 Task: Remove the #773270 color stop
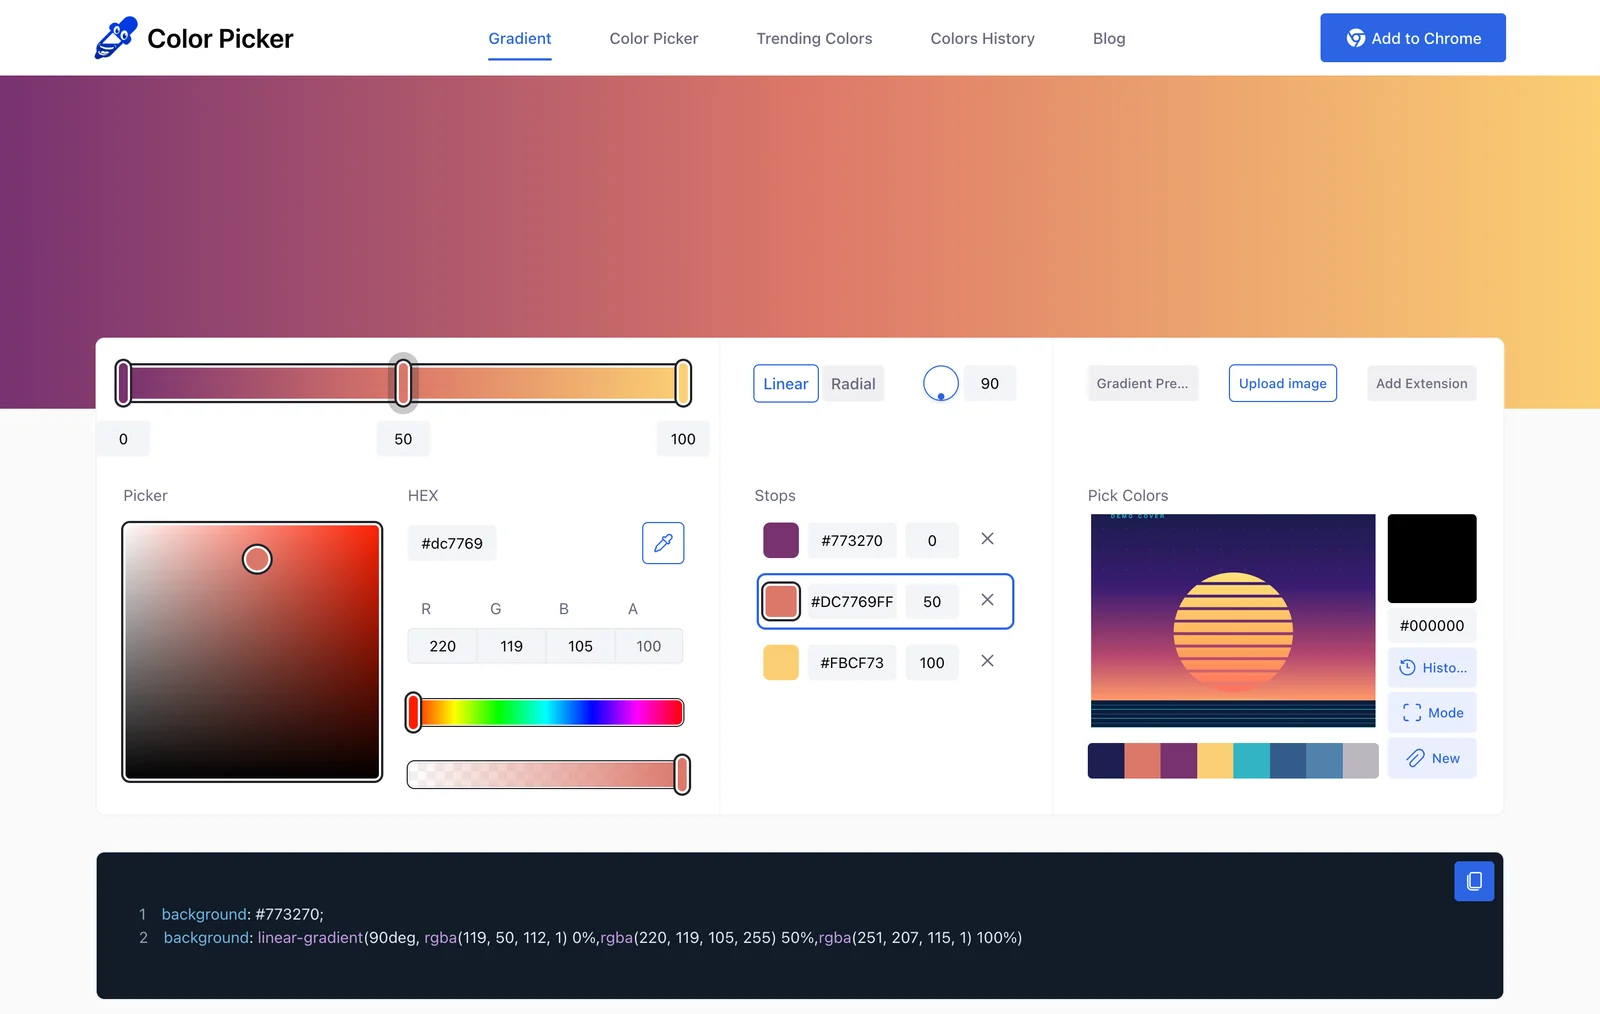[987, 539]
